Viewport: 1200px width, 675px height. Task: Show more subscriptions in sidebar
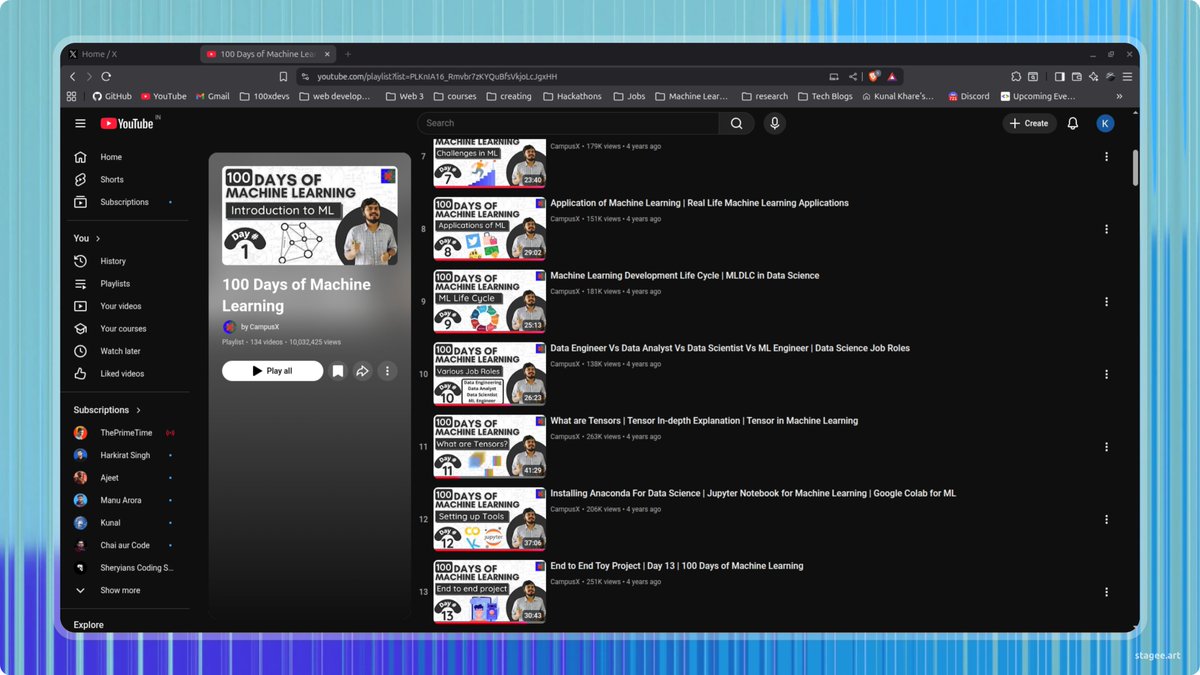122,590
